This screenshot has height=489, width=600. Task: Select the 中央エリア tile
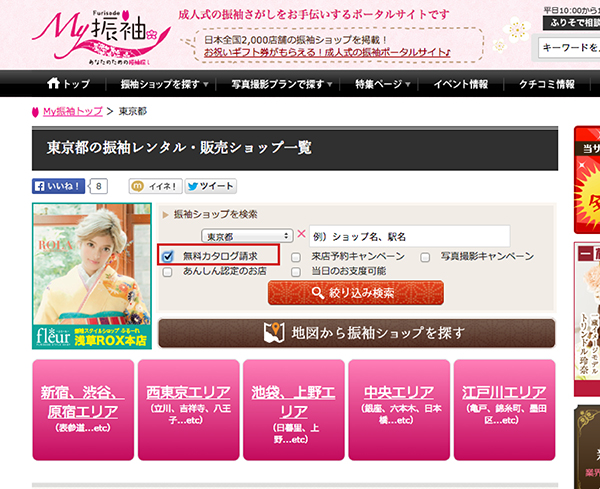point(399,410)
